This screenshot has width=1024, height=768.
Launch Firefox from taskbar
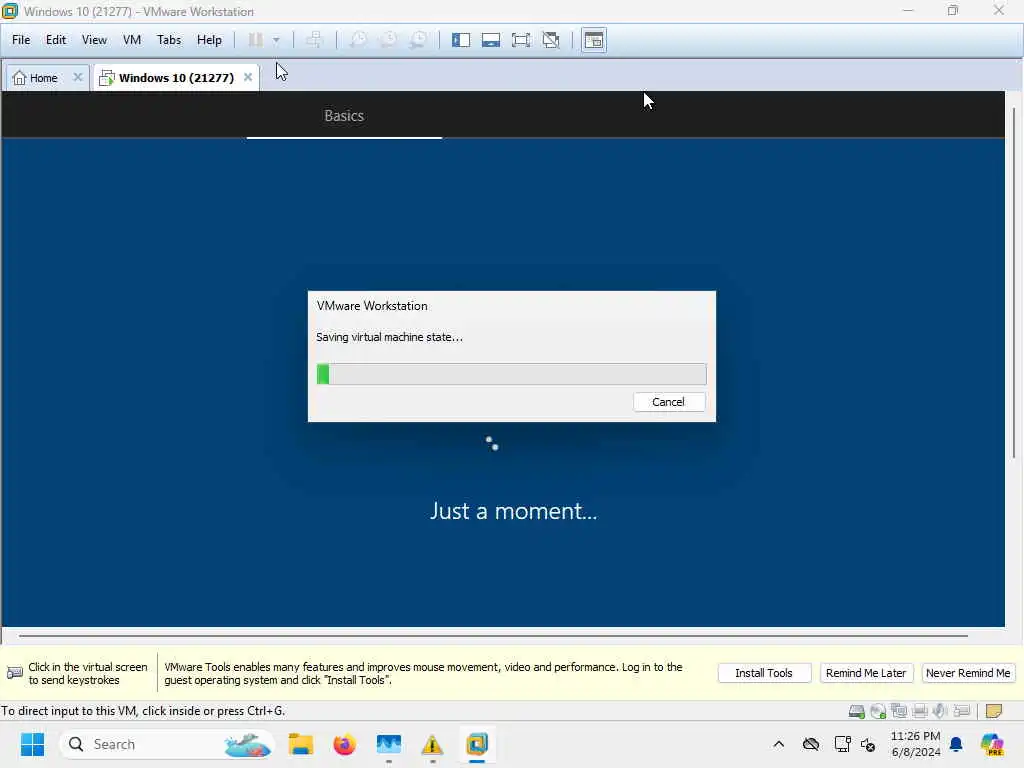click(345, 744)
